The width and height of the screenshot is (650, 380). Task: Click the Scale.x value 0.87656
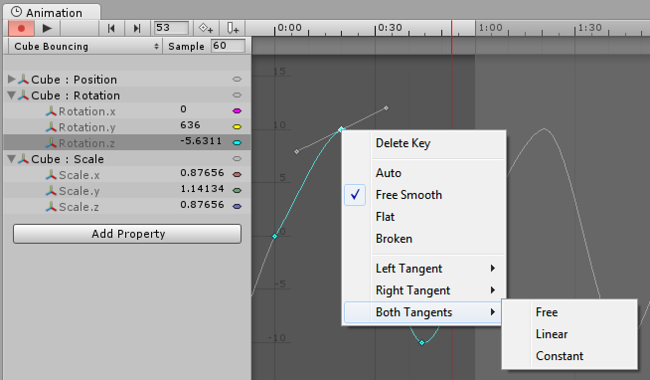pyautogui.click(x=202, y=173)
